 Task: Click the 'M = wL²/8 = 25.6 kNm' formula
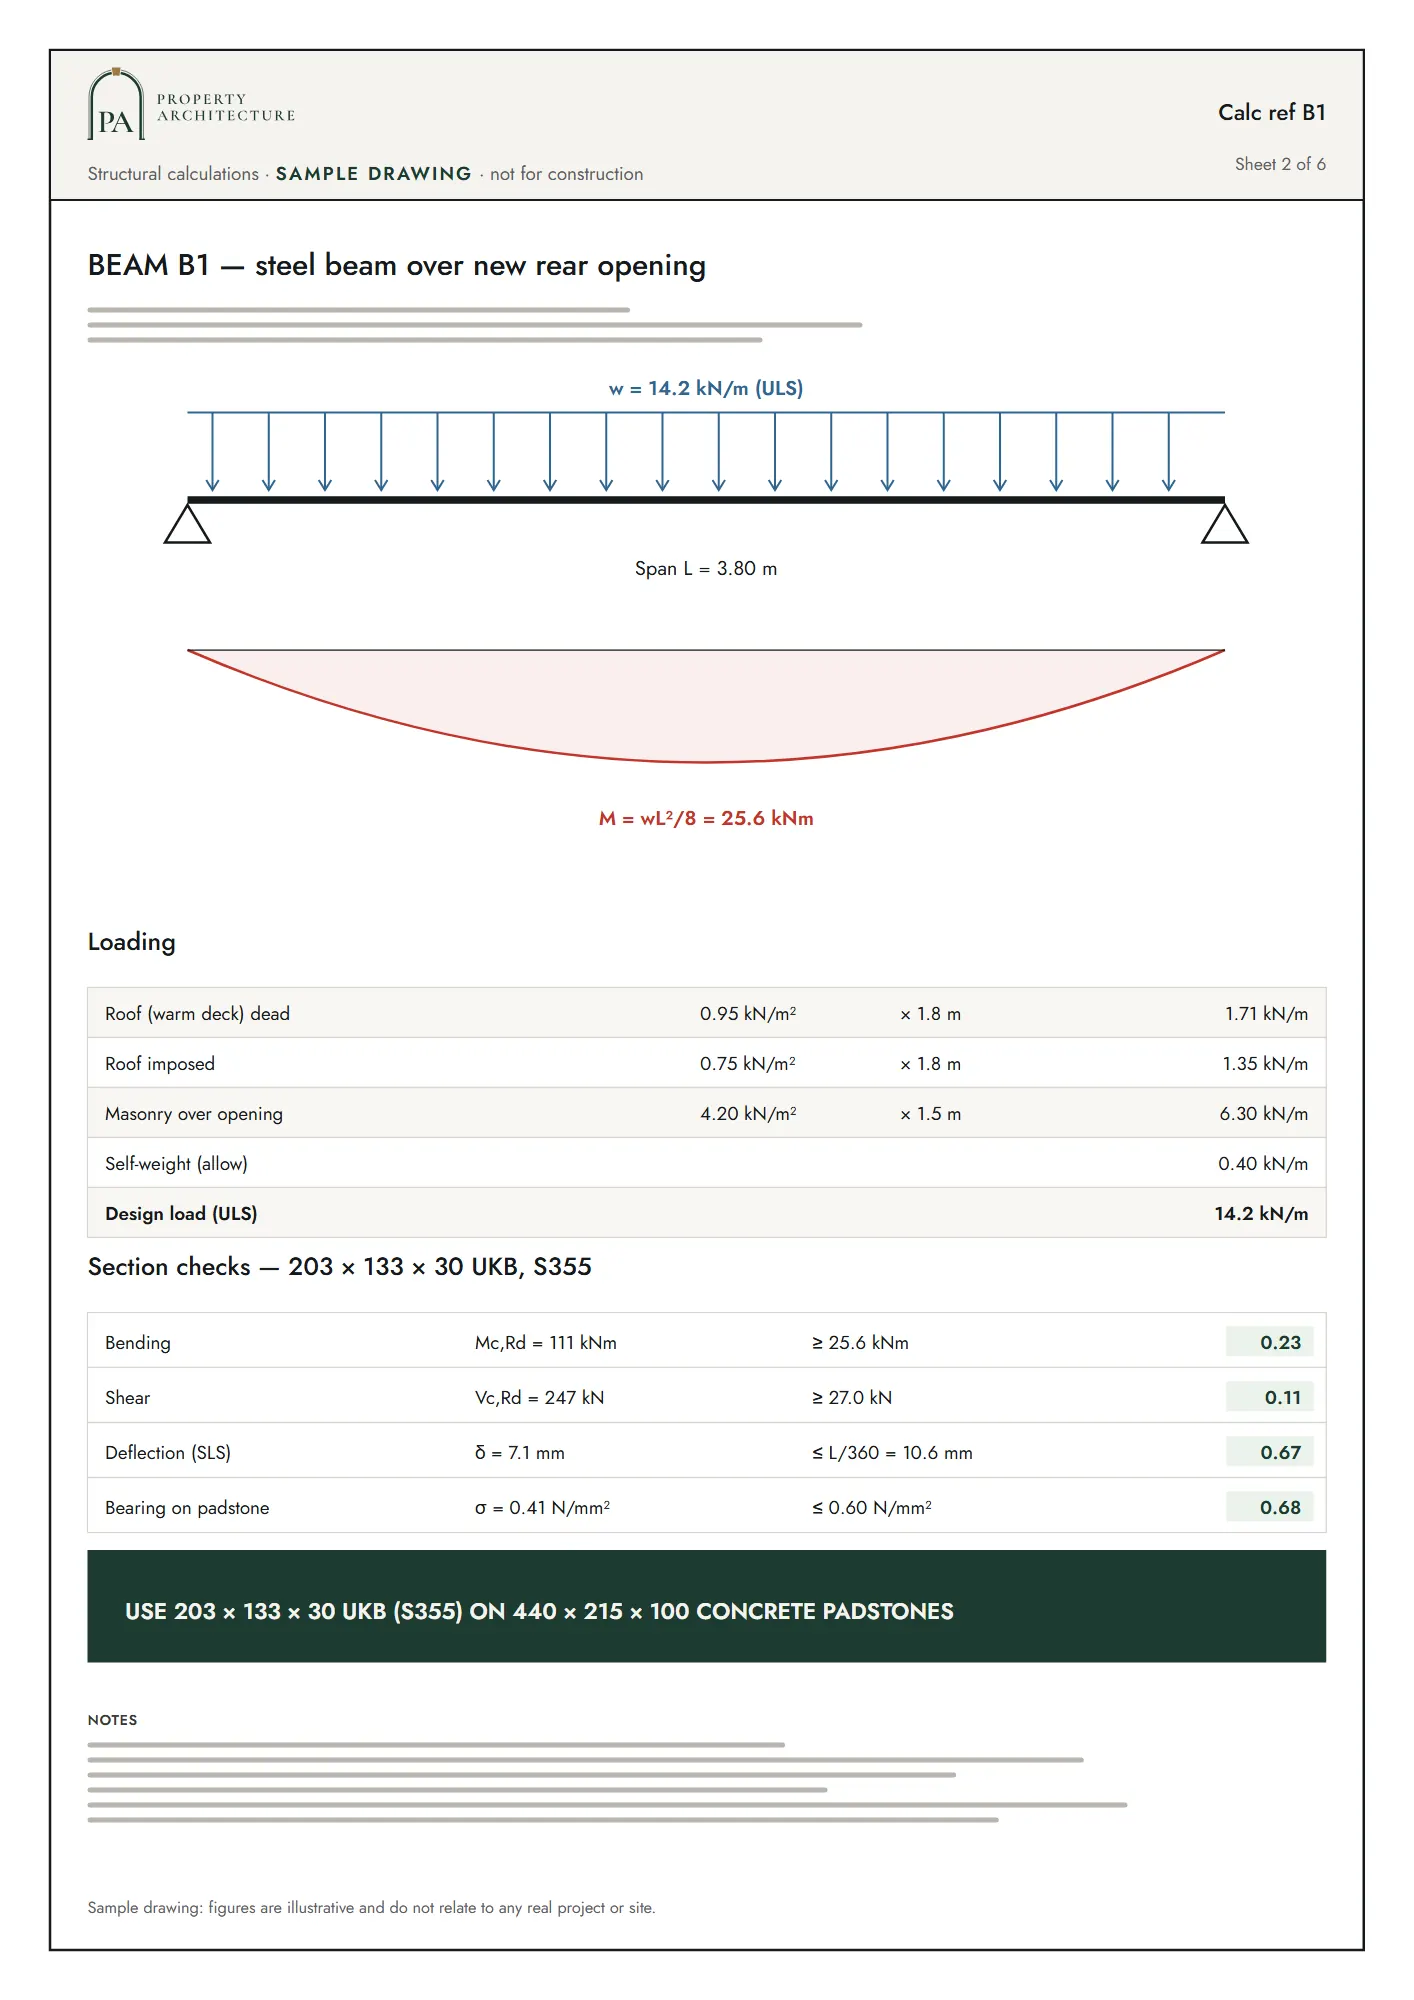point(706,819)
